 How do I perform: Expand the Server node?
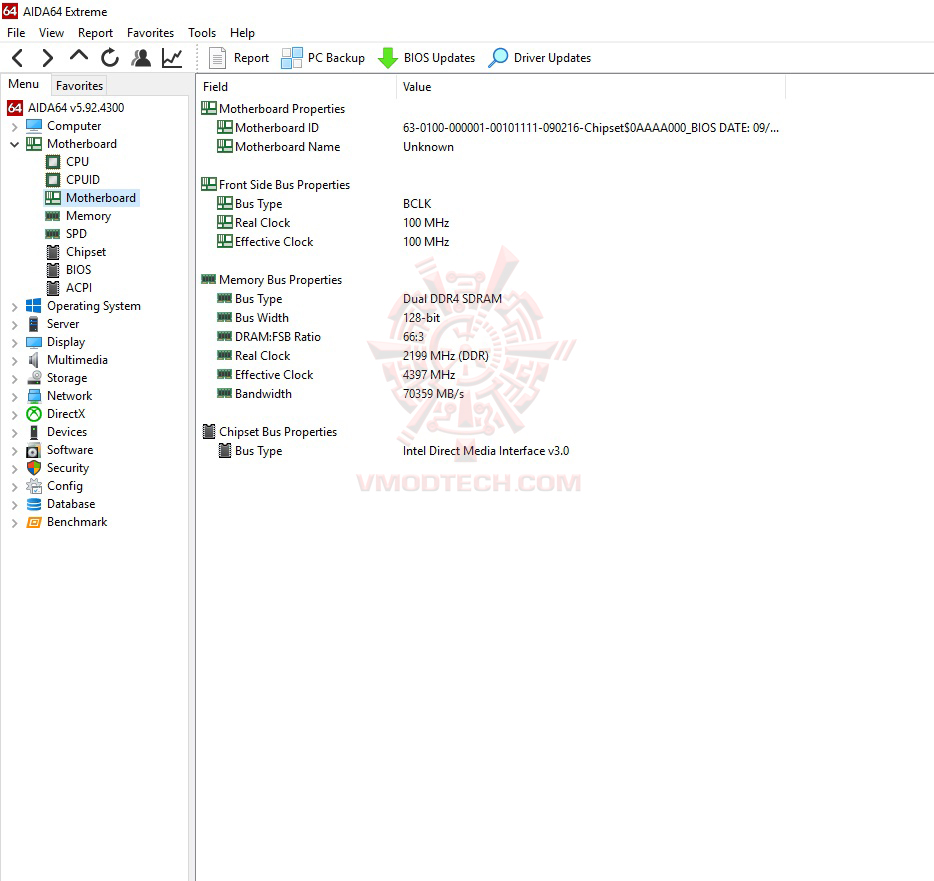coord(14,324)
